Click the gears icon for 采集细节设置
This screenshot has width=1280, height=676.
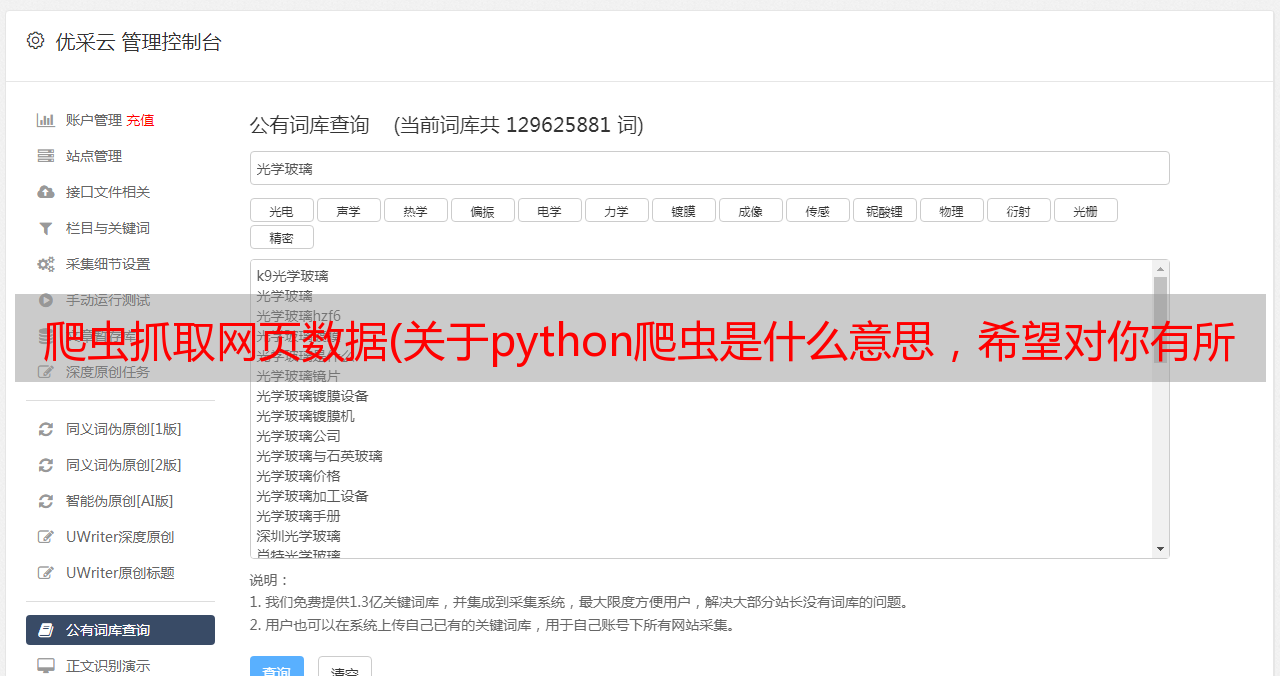(x=46, y=264)
